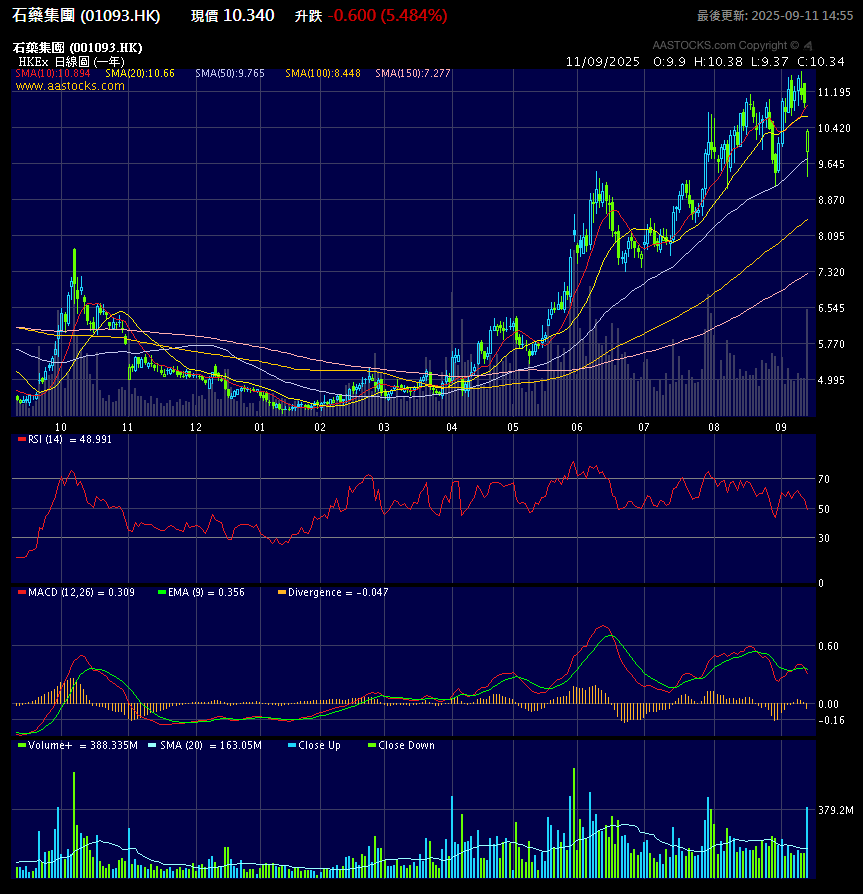Click the close price C:10.34
The height and width of the screenshot is (894, 863).
pos(821,62)
